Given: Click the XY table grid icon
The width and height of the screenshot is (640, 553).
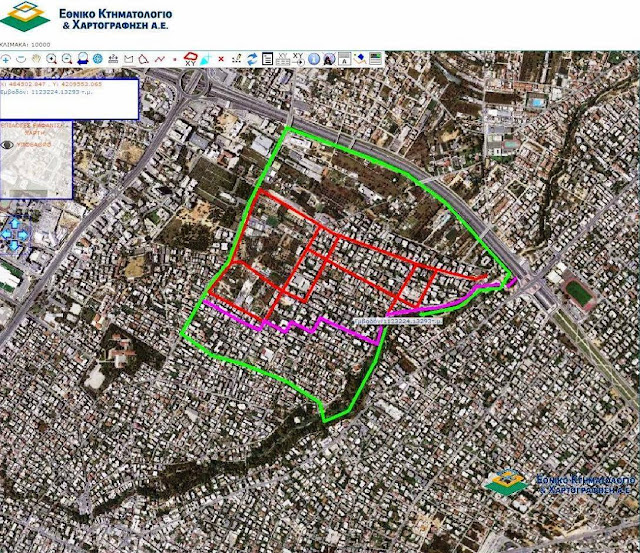Looking at the screenshot, I should tap(283, 59).
